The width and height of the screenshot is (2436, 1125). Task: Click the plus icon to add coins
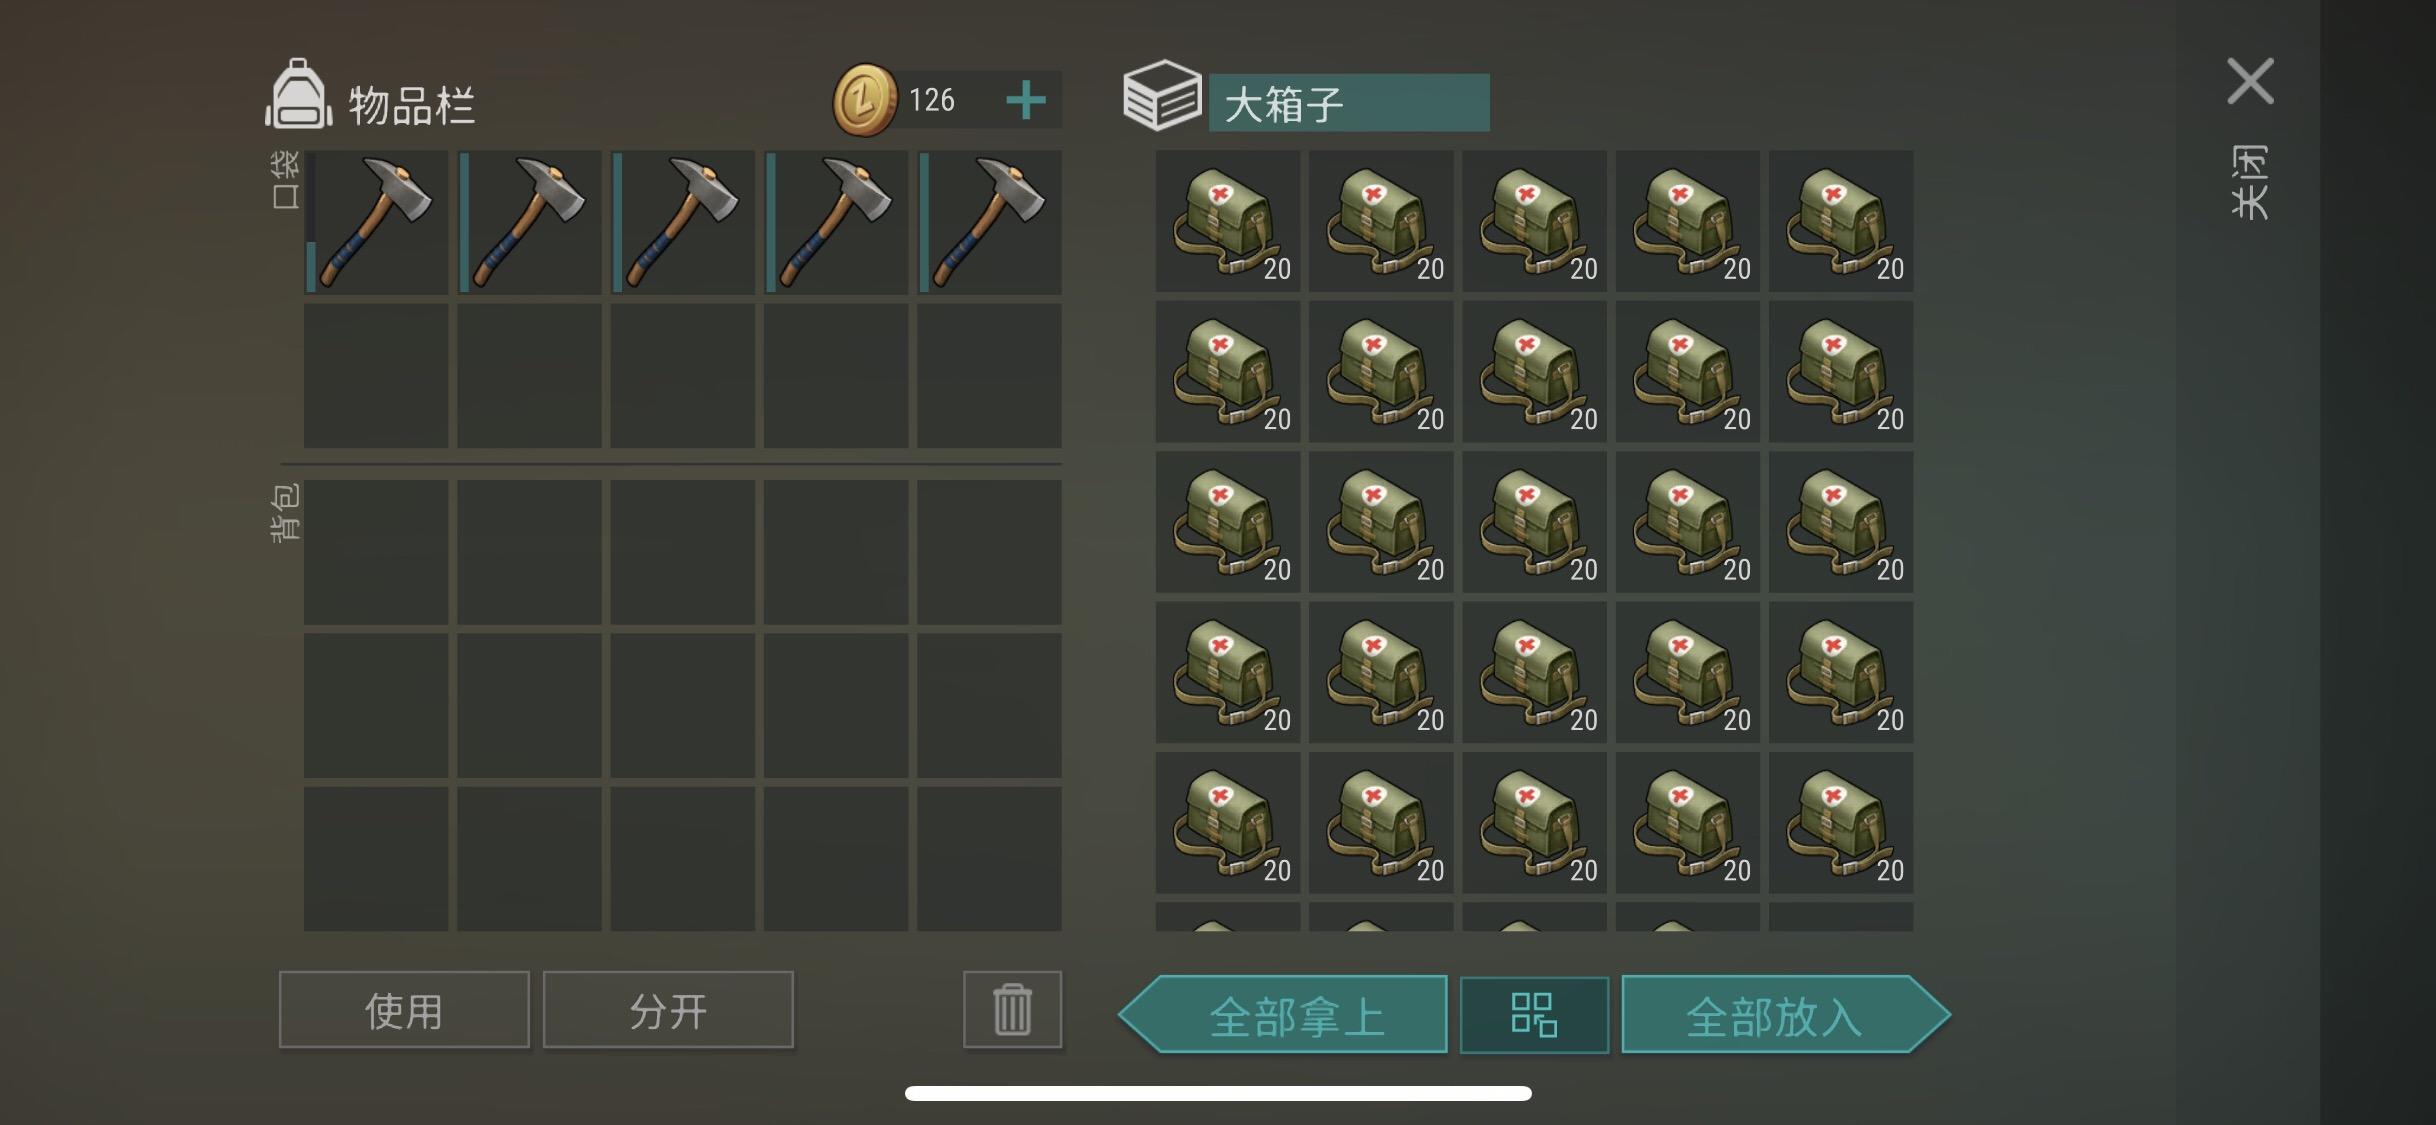pyautogui.click(x=1026, y=100)
